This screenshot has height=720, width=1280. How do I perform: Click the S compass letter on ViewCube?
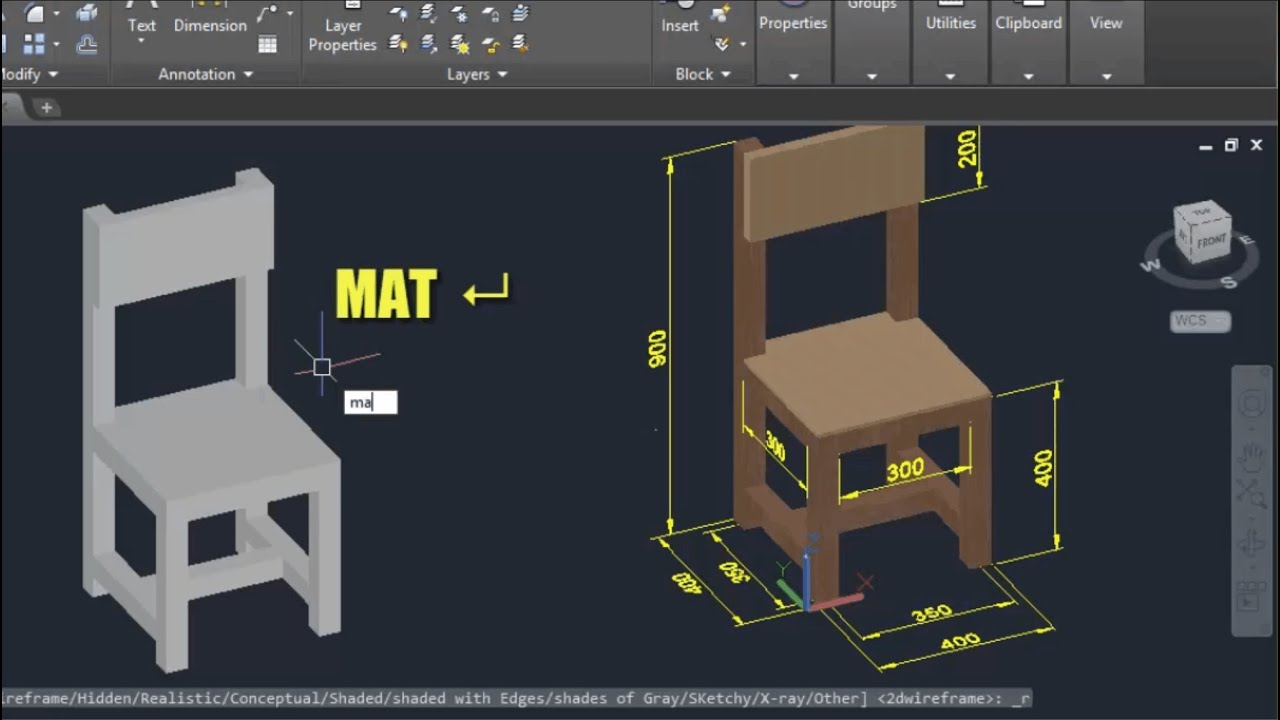1229,283
